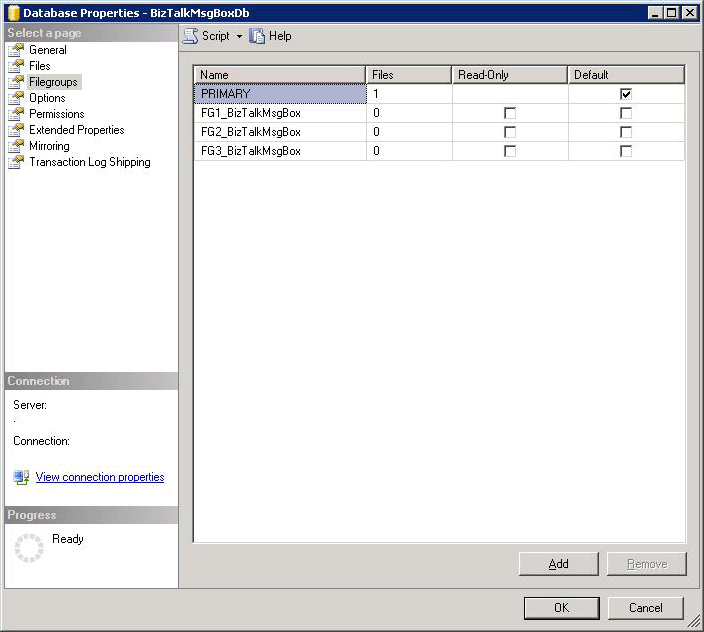This screenshot has height=632, width=704.
Task: Maximize the Database Properties window
Action: click(672, 13)
